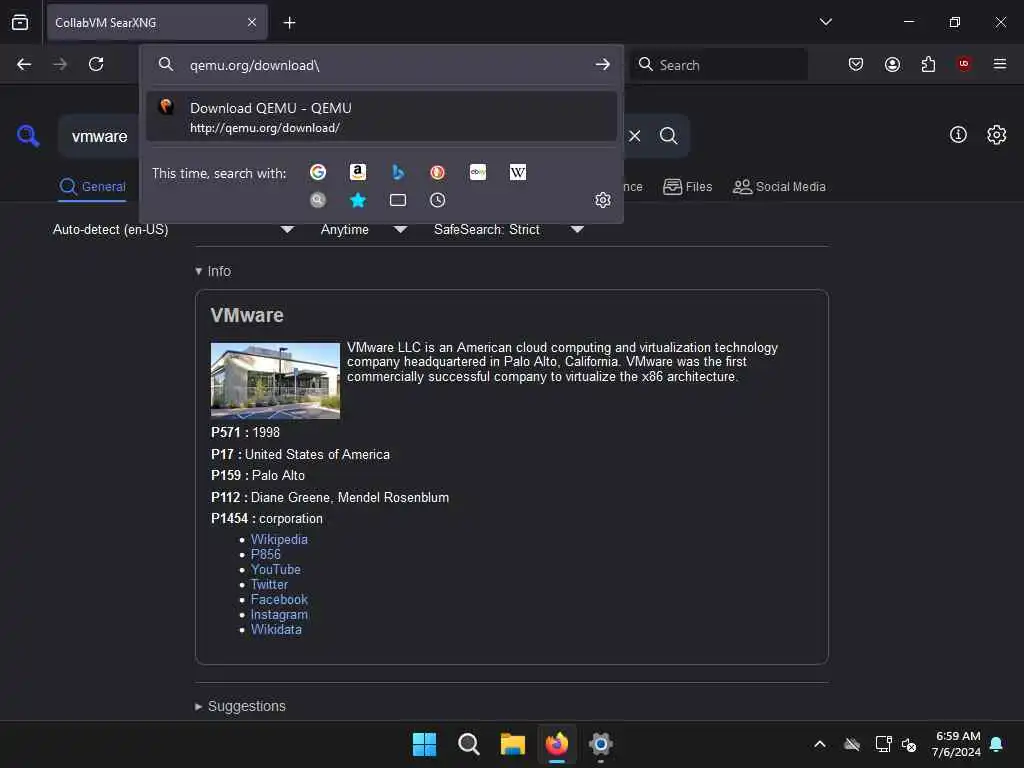The image size is (1024, 768).
Task: Open the Facebook link
Action: pos(279,600)
